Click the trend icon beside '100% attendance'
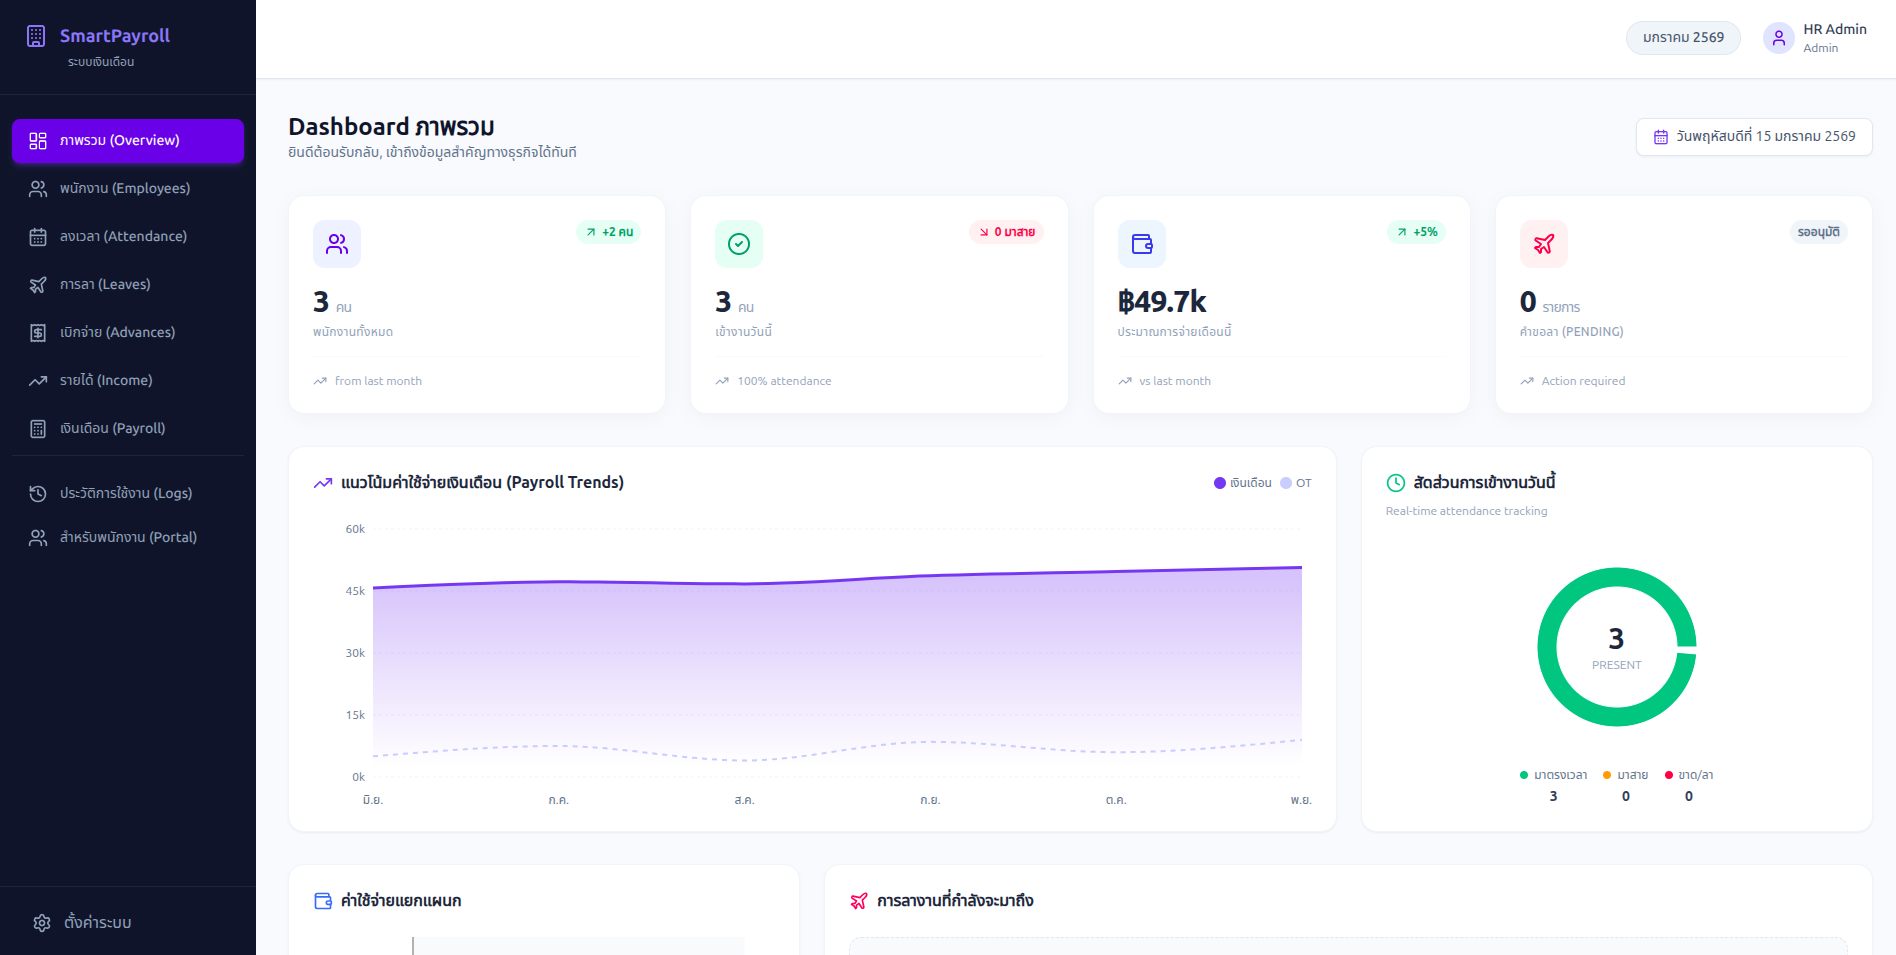The image size is (1896, 955). (x=722, y=381)
